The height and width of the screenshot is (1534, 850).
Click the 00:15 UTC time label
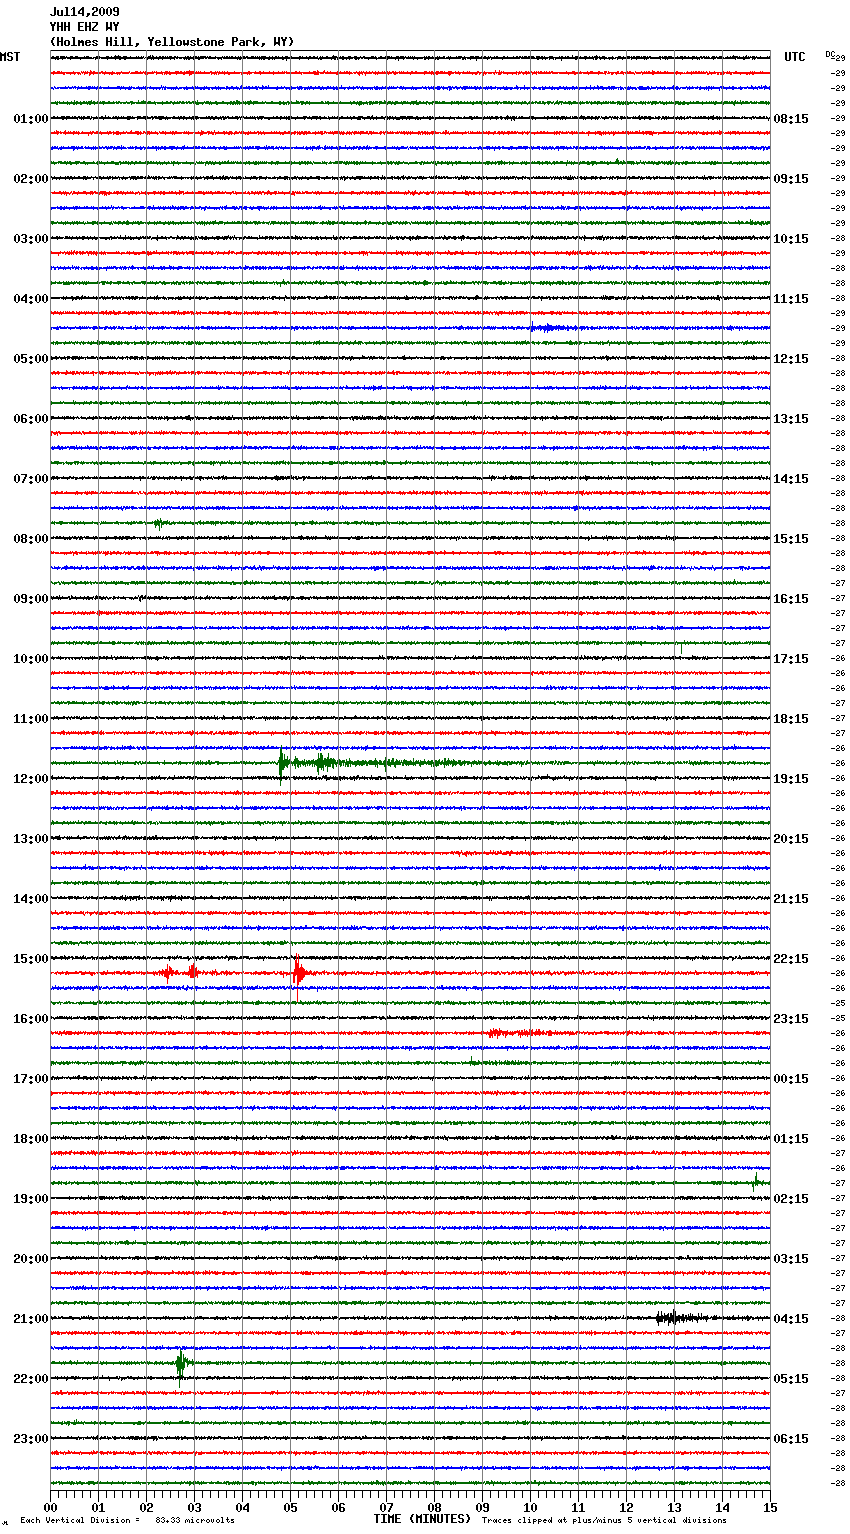[791, 1079]
